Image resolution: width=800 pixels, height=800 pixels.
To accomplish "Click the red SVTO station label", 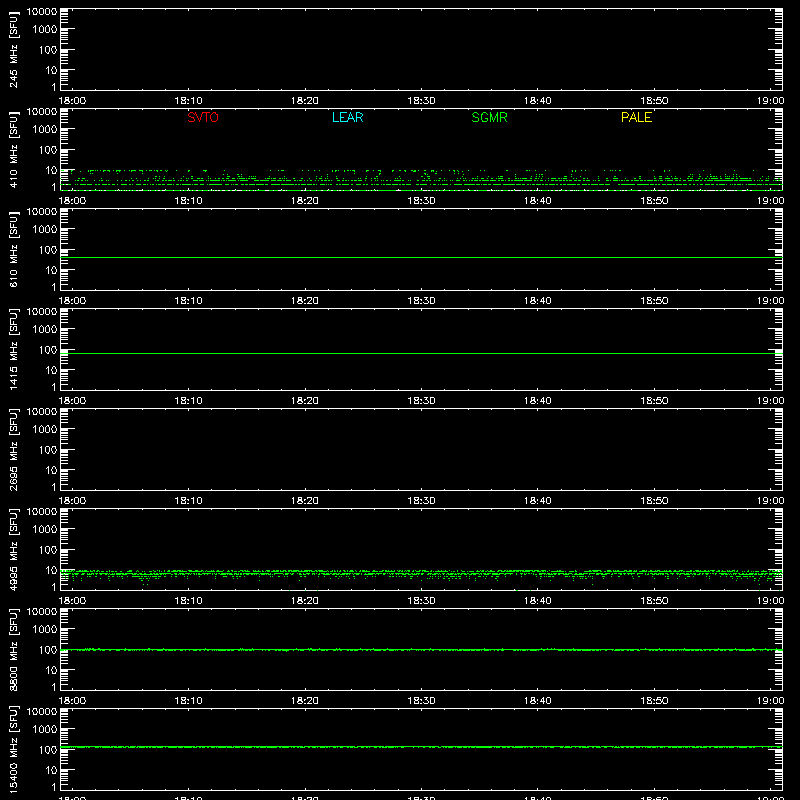I will [203, 117].
